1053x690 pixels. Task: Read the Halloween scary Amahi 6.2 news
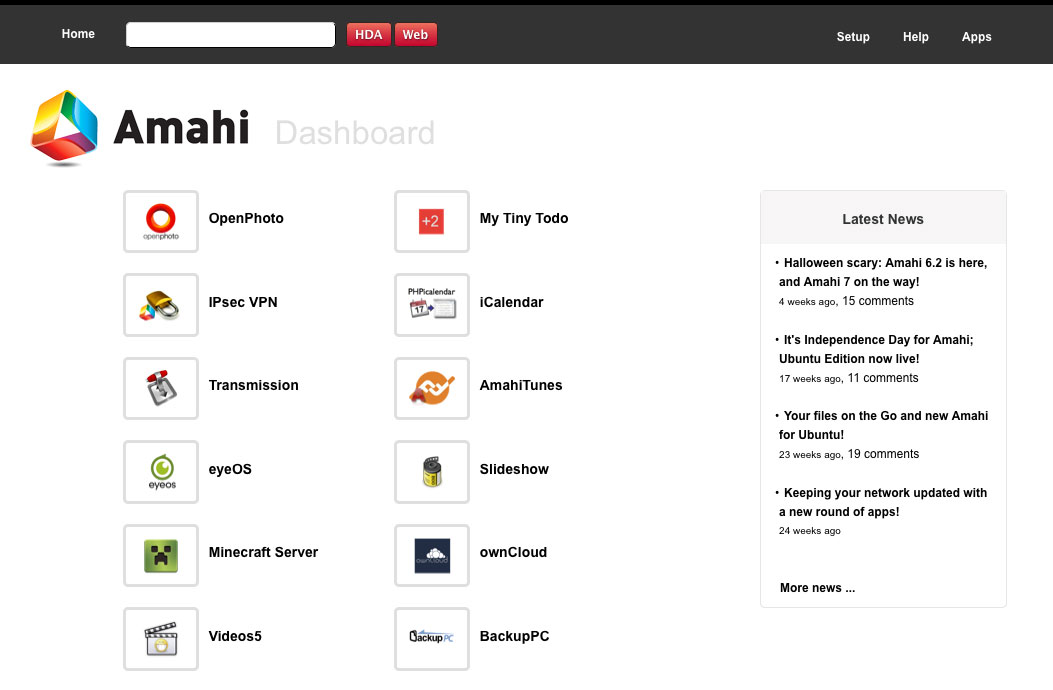coord(883,272)
